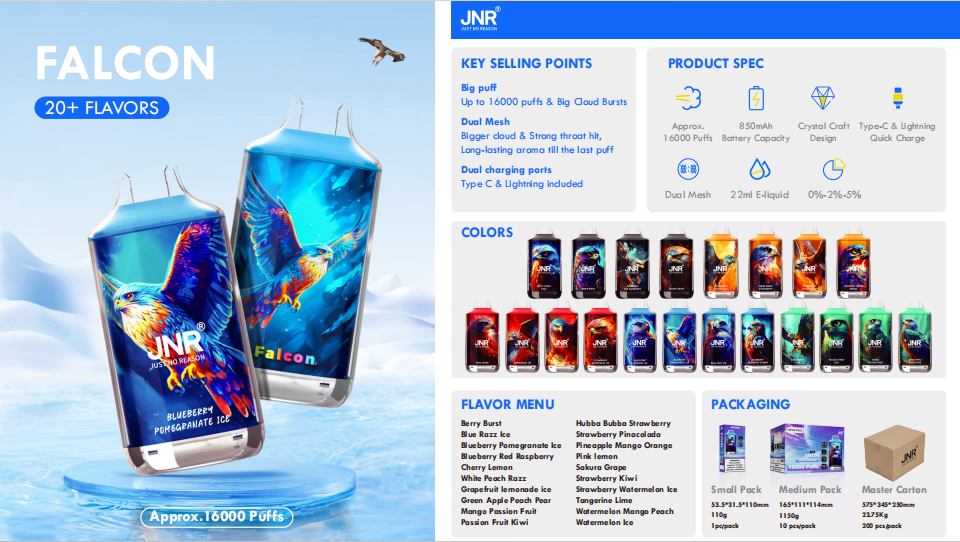Select the Small Pack packaging image
The width and height of the screenshot is (960, 542).
(732, 449)
